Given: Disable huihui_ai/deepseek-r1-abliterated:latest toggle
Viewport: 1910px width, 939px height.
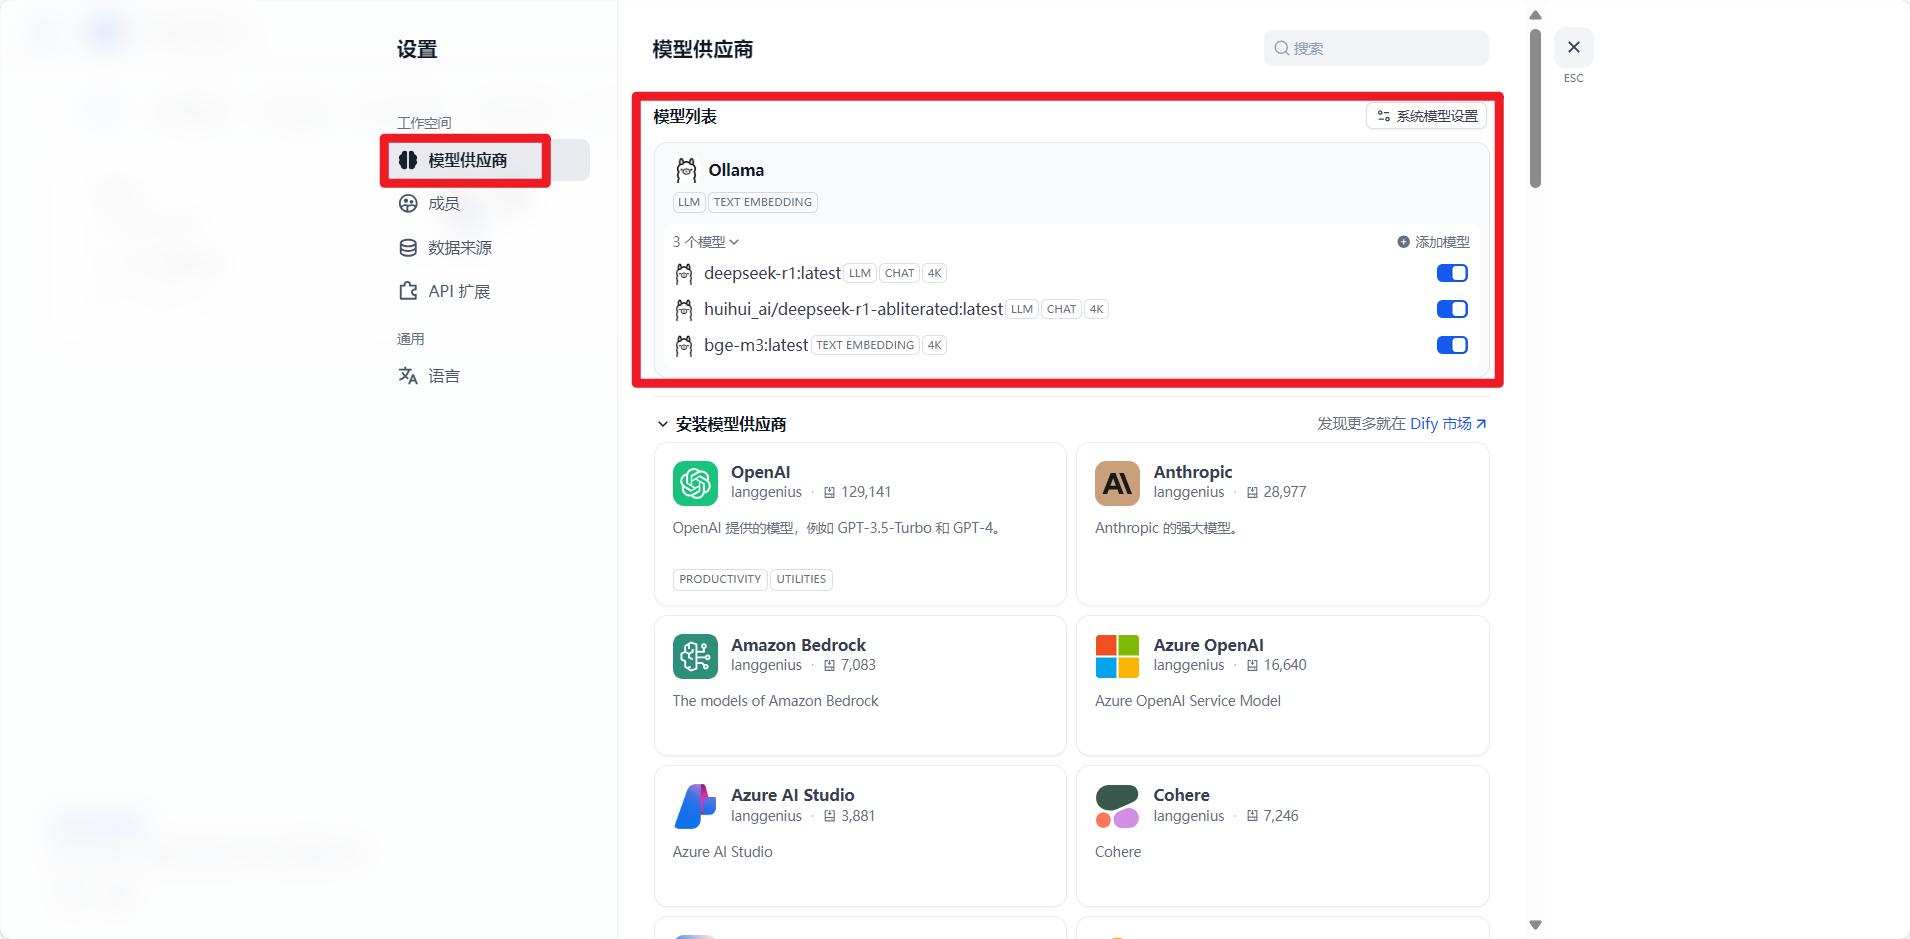Looking at the screenshot, I should click(1452, 309).
